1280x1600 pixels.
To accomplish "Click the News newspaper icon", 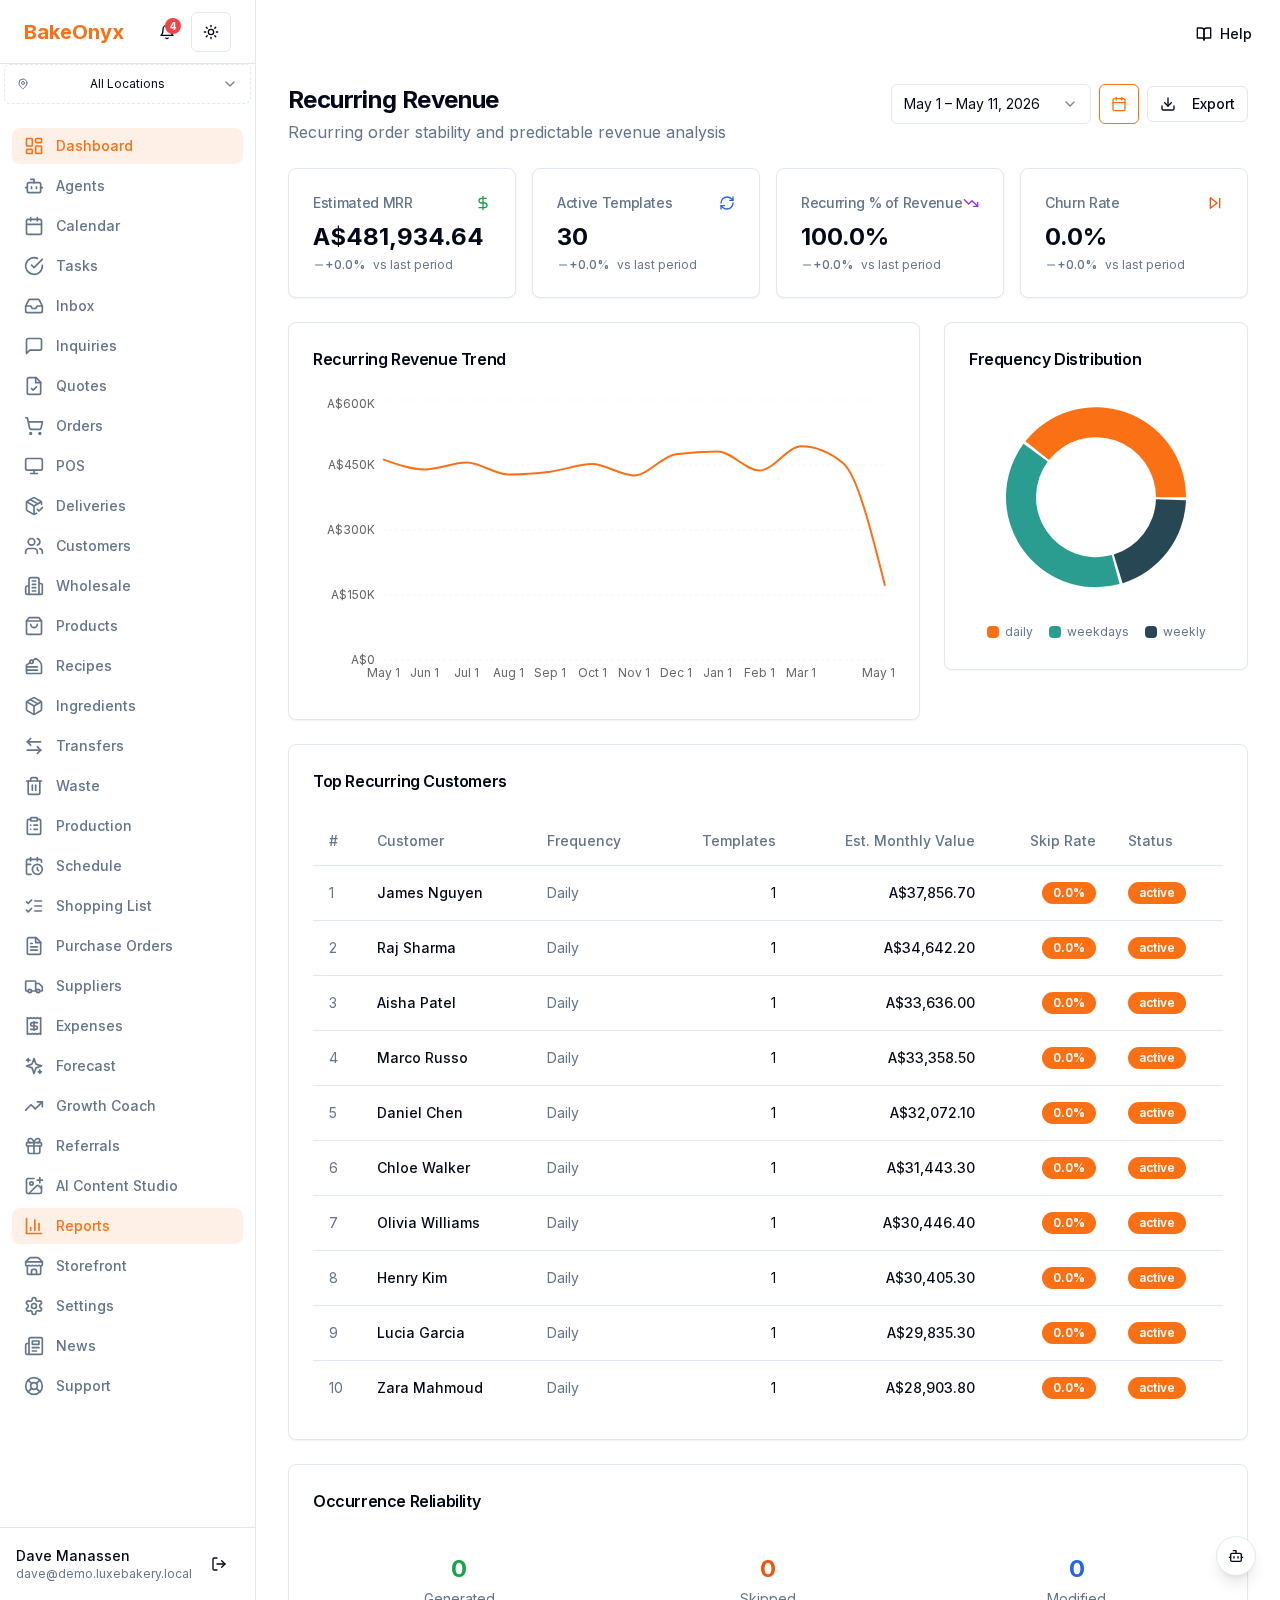I will pos(34,1346).
